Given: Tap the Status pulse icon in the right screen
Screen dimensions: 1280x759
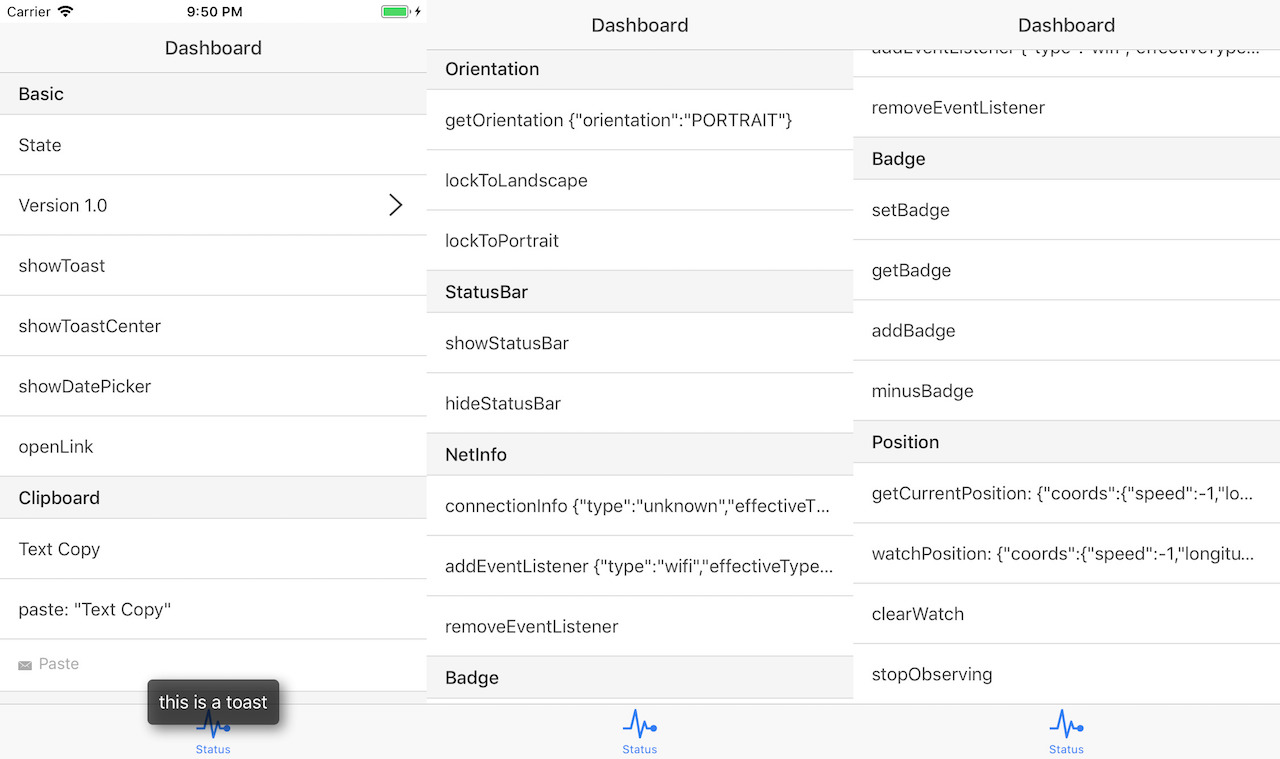Looking at the screenshot, I should click(1066, 724).
